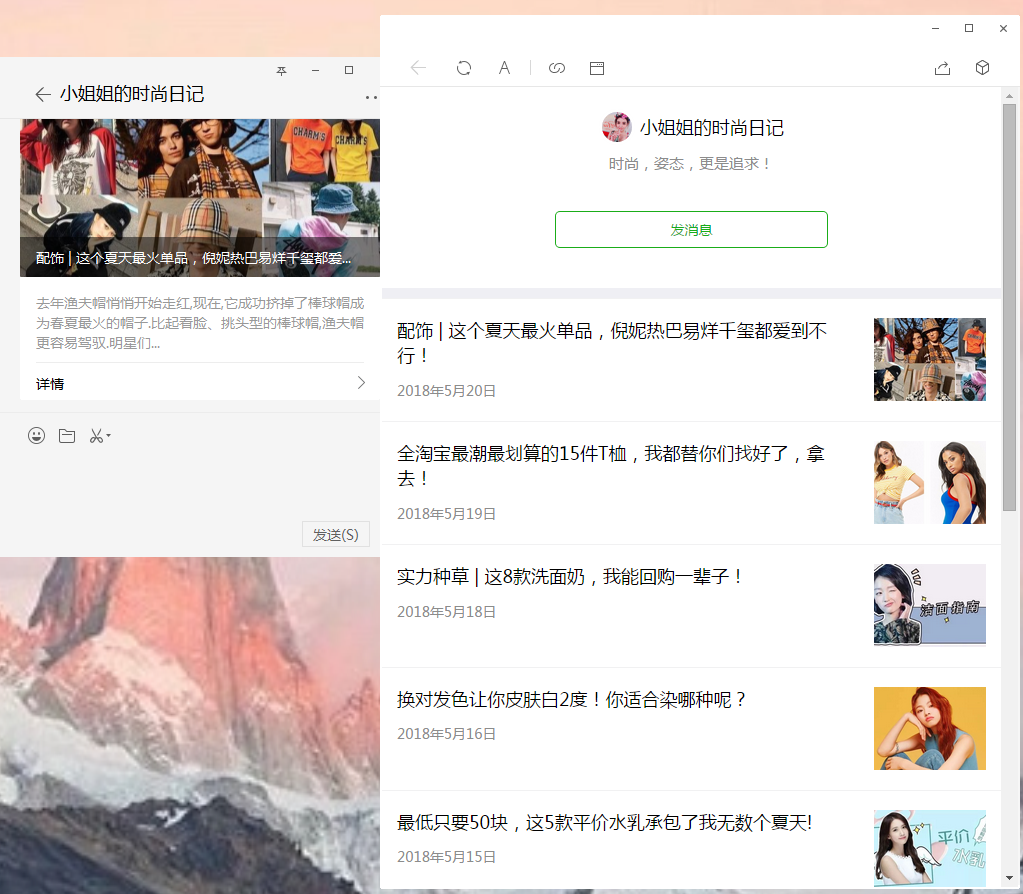Click the yellow hair color article thumbnail

(x=929, y=728)
